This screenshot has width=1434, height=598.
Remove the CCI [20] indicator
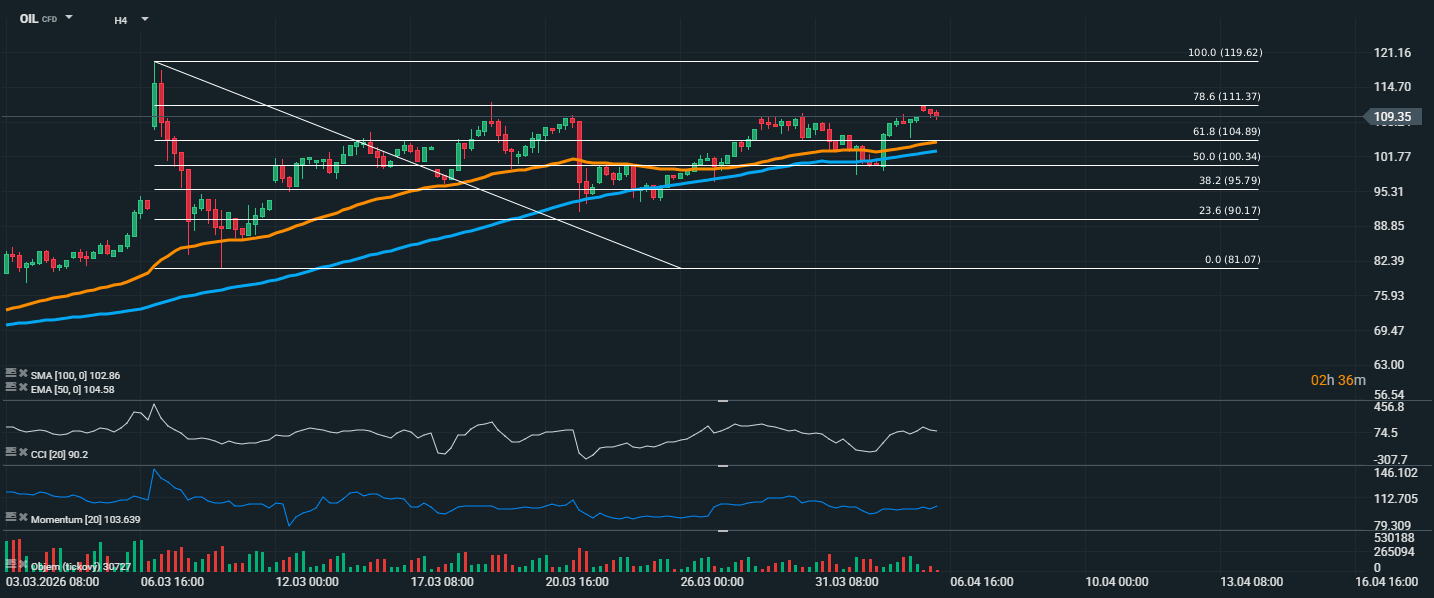click(22, 452)
